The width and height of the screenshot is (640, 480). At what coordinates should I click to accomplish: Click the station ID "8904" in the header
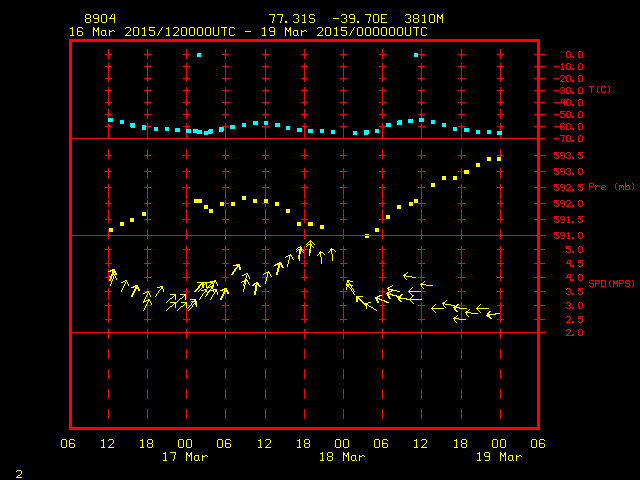(x=100, y=19)
